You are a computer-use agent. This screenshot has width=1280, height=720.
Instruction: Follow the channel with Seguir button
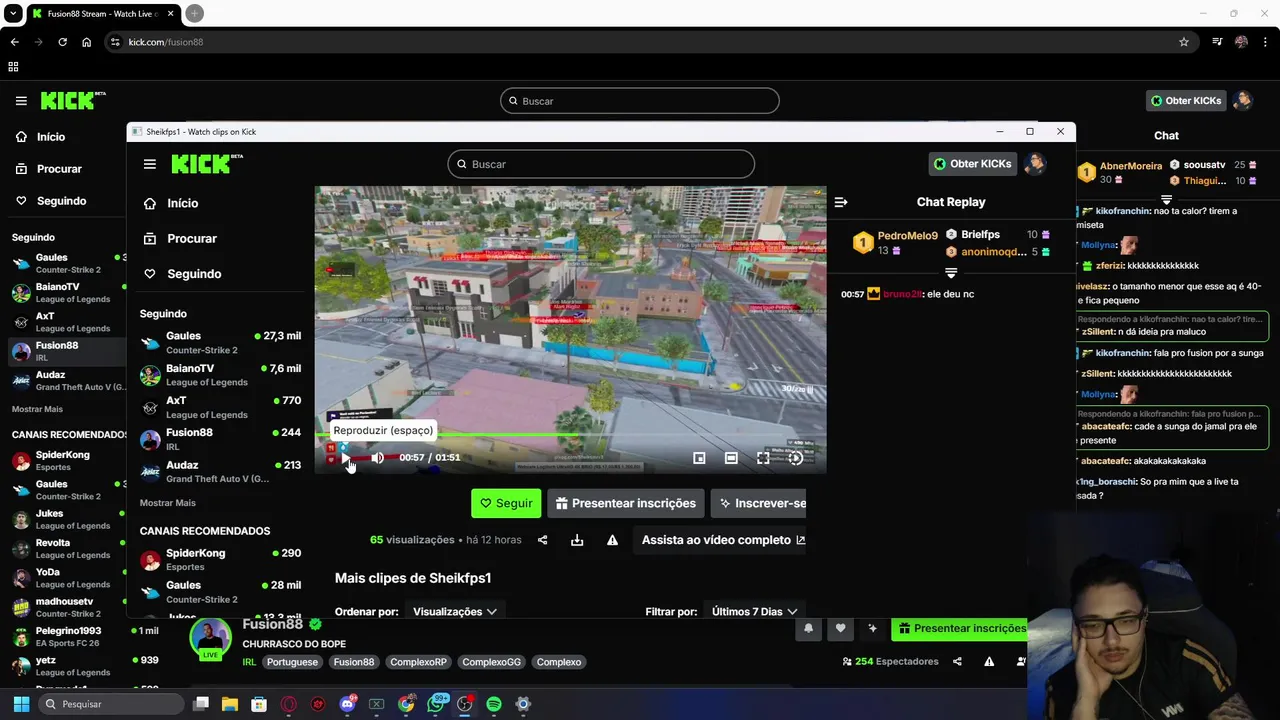point(506,503)
